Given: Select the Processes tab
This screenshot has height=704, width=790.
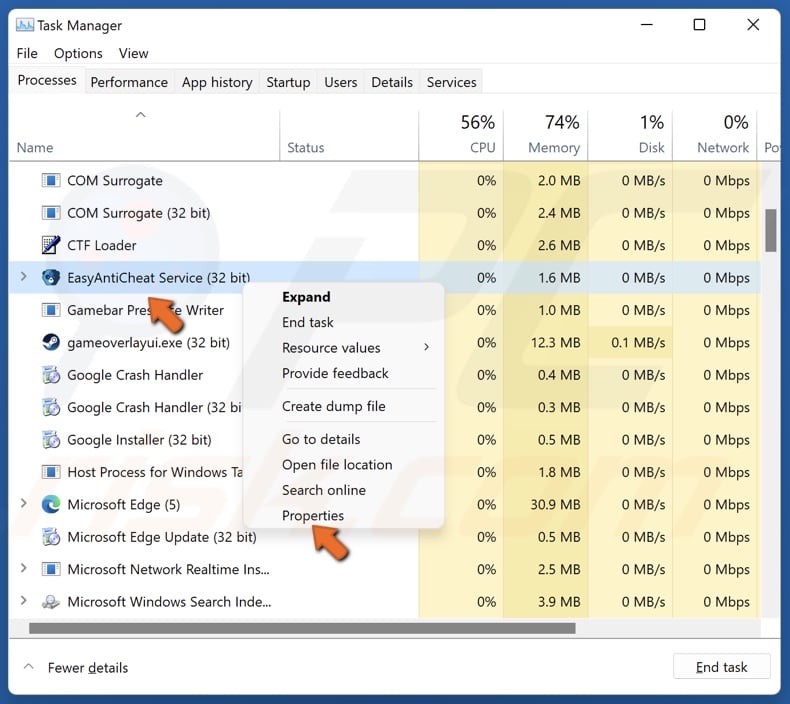Looking at the screenshot, I should click(47, 80).
